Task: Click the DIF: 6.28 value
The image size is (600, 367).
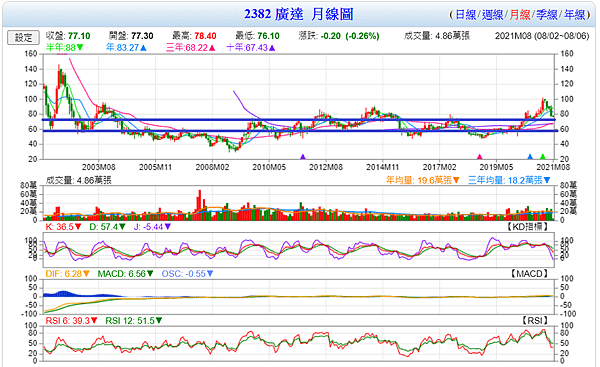Action: 67,274
